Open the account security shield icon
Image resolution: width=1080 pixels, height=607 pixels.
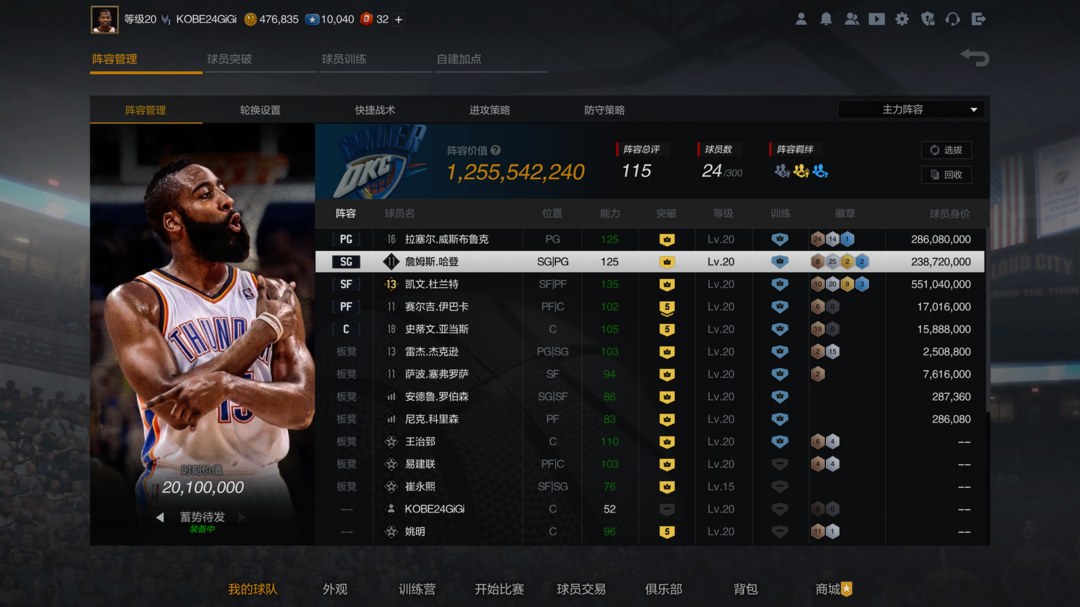[x=928, y=19]
